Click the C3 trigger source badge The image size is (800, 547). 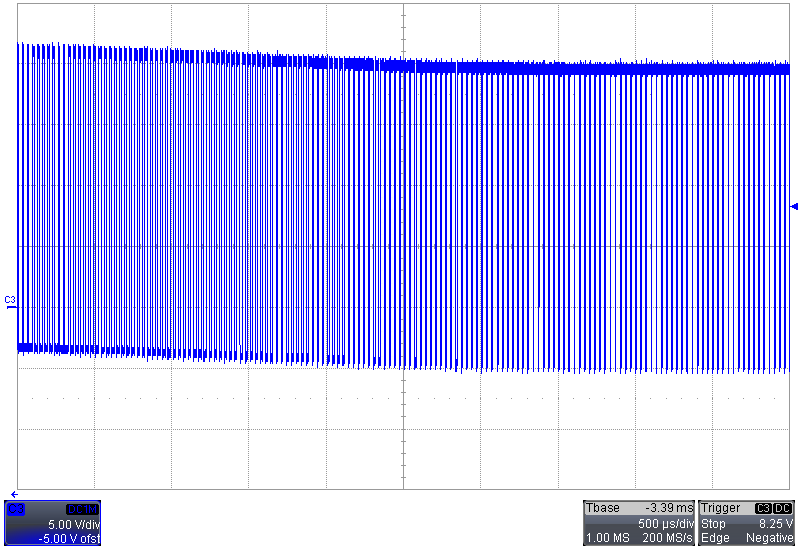point(763,508)
